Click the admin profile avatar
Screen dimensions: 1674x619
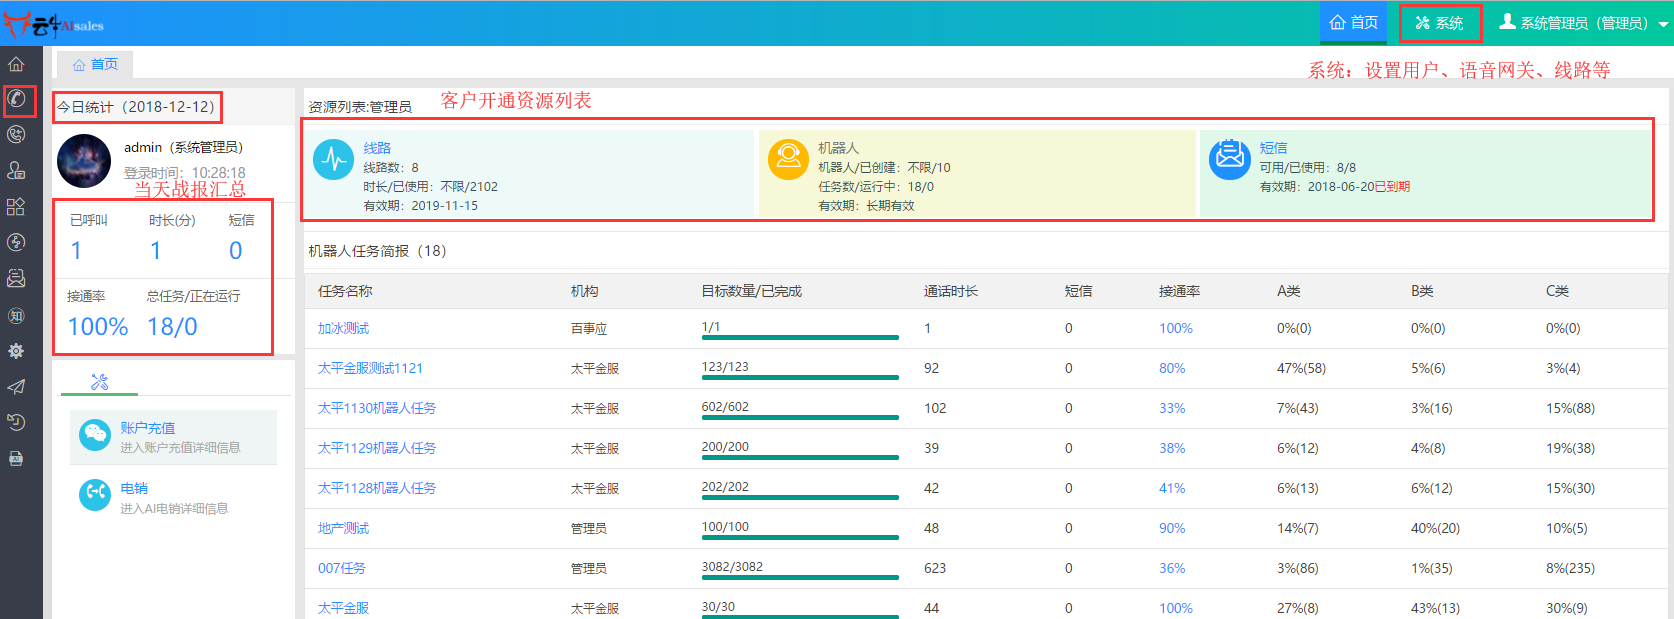coord(84,161)
